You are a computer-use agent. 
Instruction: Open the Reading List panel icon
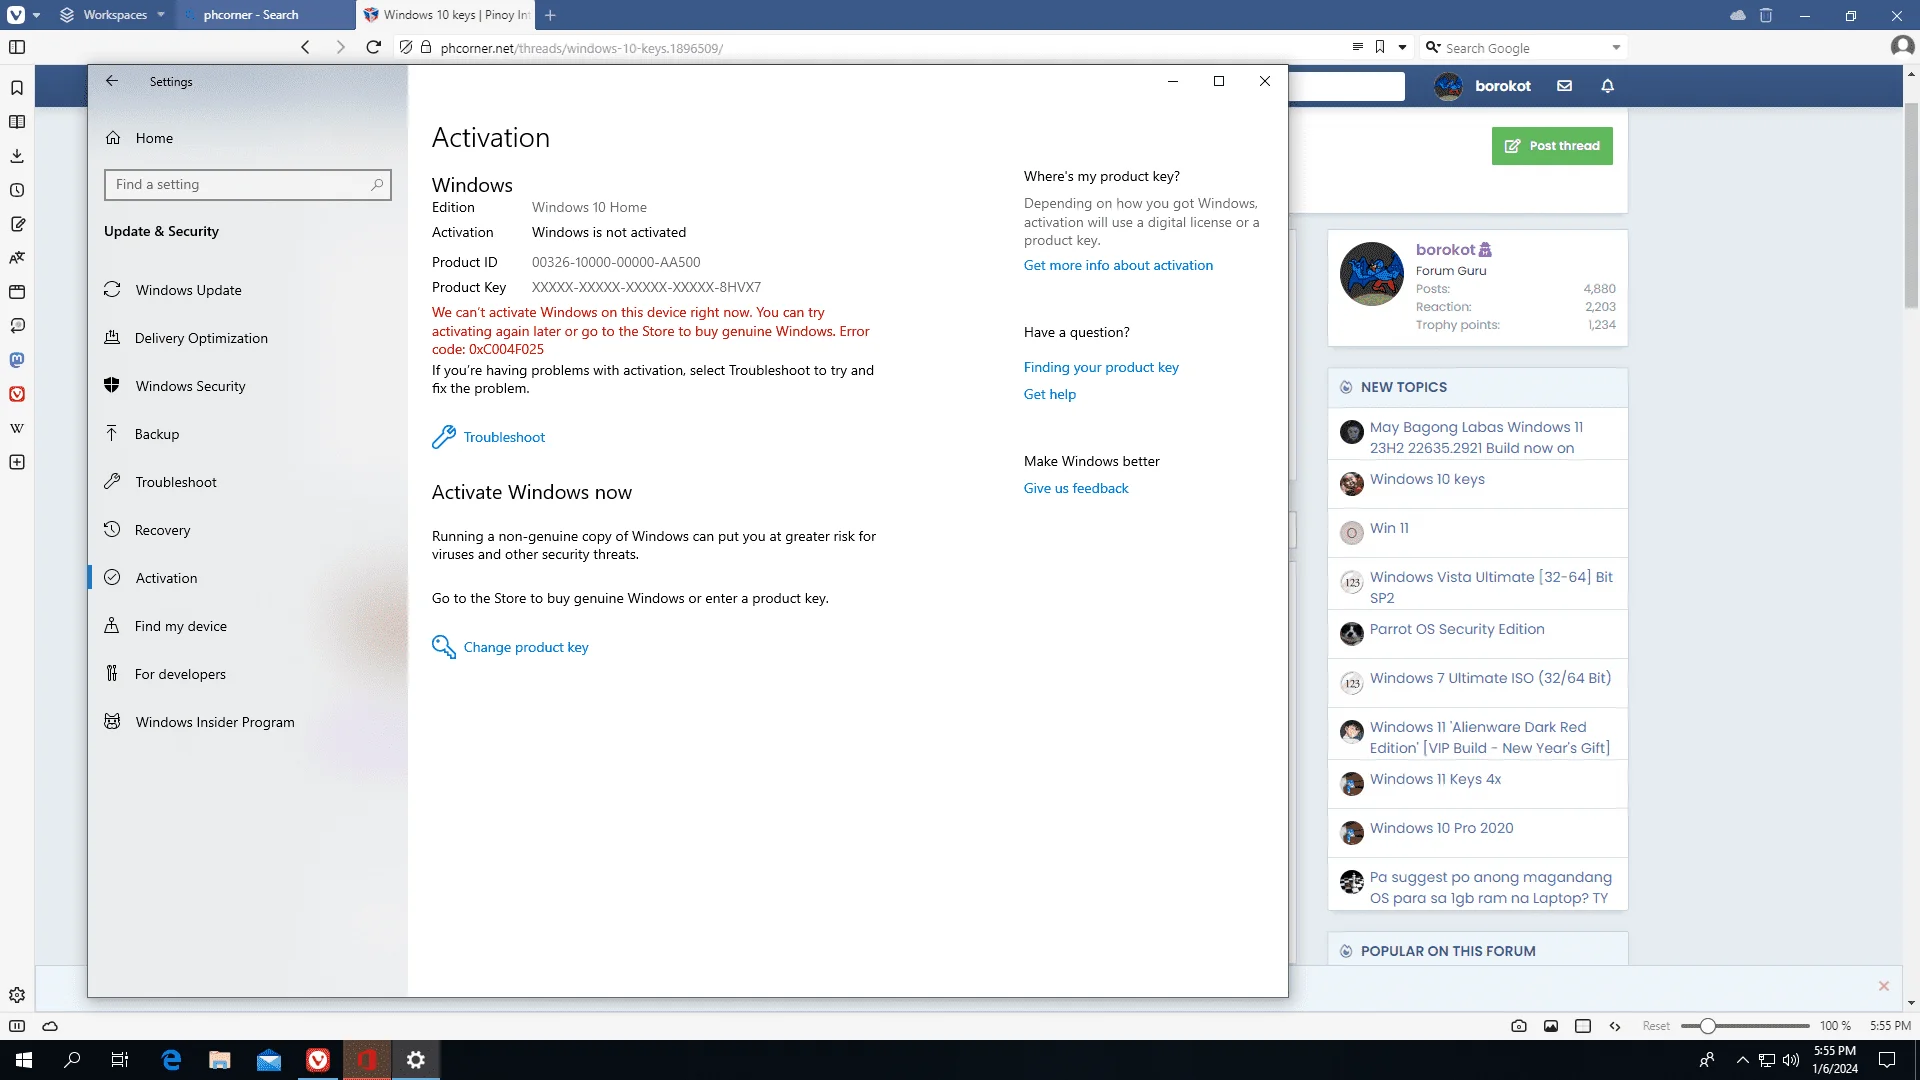pyautogui.click(x=17, y=122)
